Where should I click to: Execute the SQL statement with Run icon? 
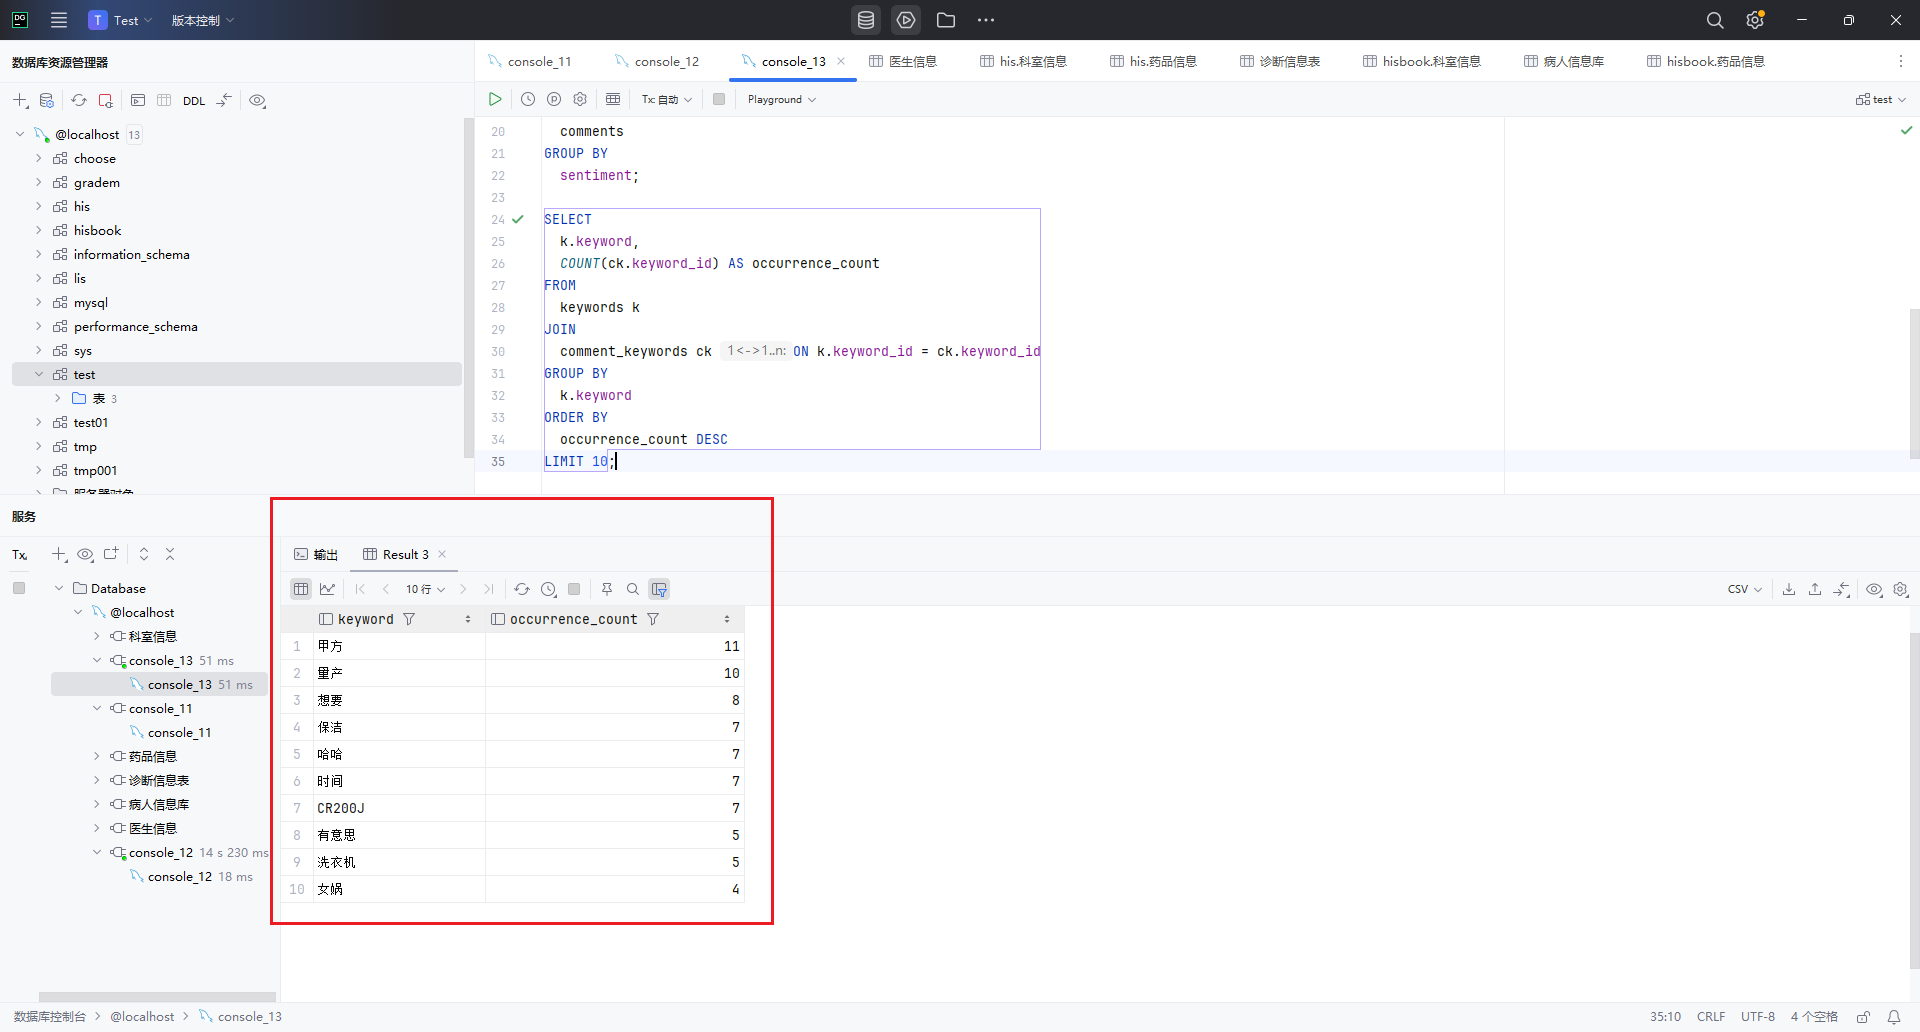(x=495, y=99)
